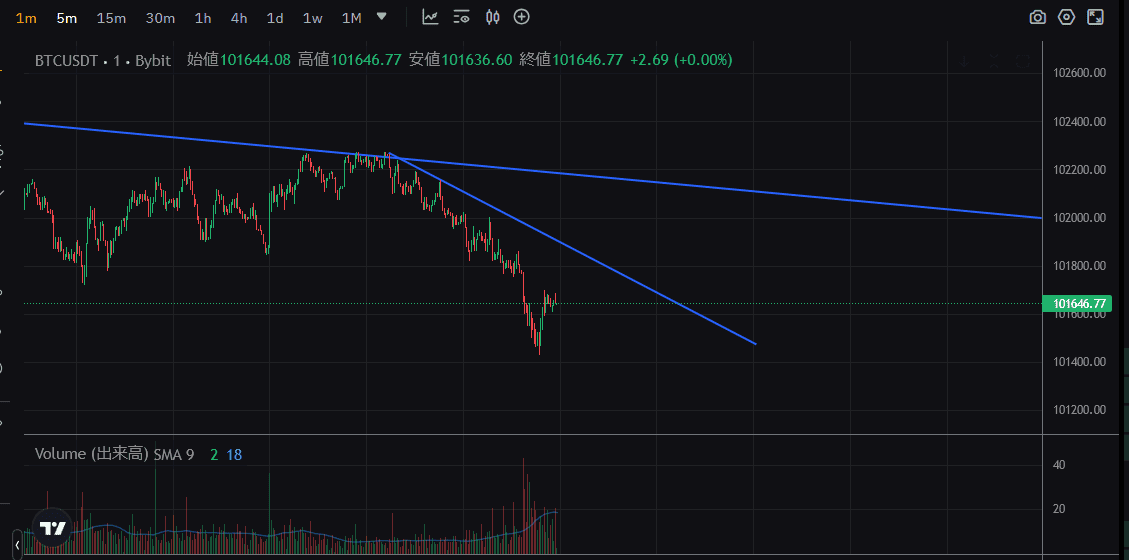Open the indicators line-chart icon
1129x560 pixels.
click(430, 17)
